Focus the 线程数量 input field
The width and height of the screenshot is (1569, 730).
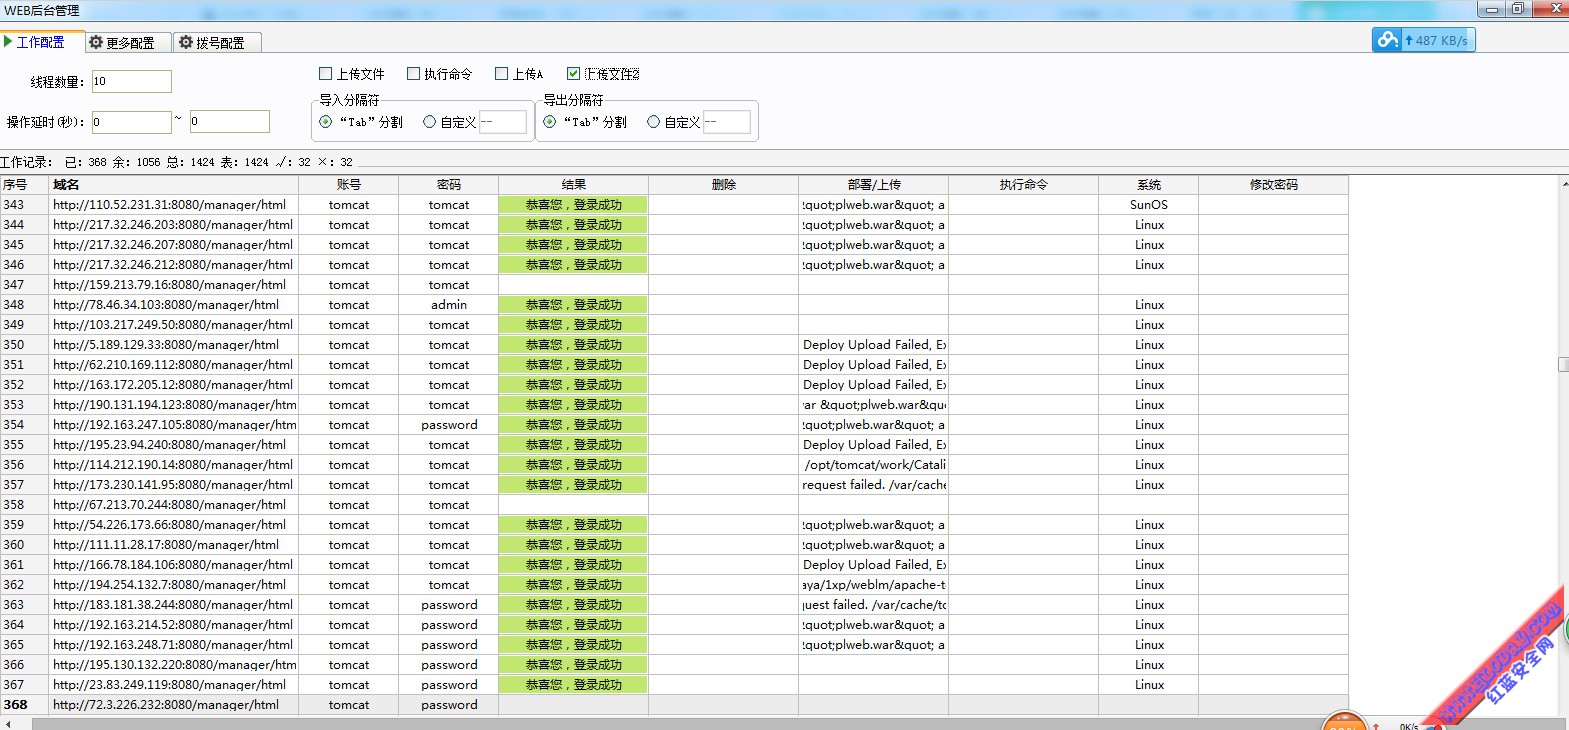[131, 82]
